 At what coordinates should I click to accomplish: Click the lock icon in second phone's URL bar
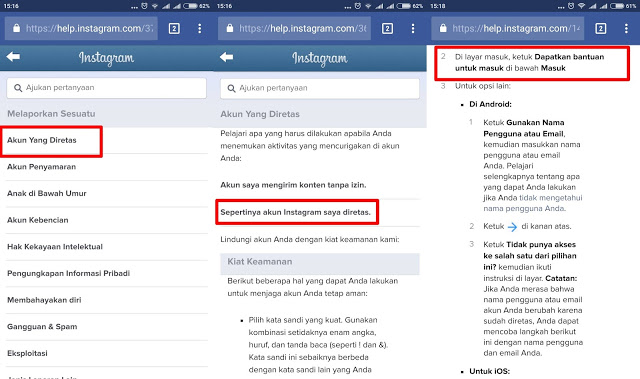(230, 28)
